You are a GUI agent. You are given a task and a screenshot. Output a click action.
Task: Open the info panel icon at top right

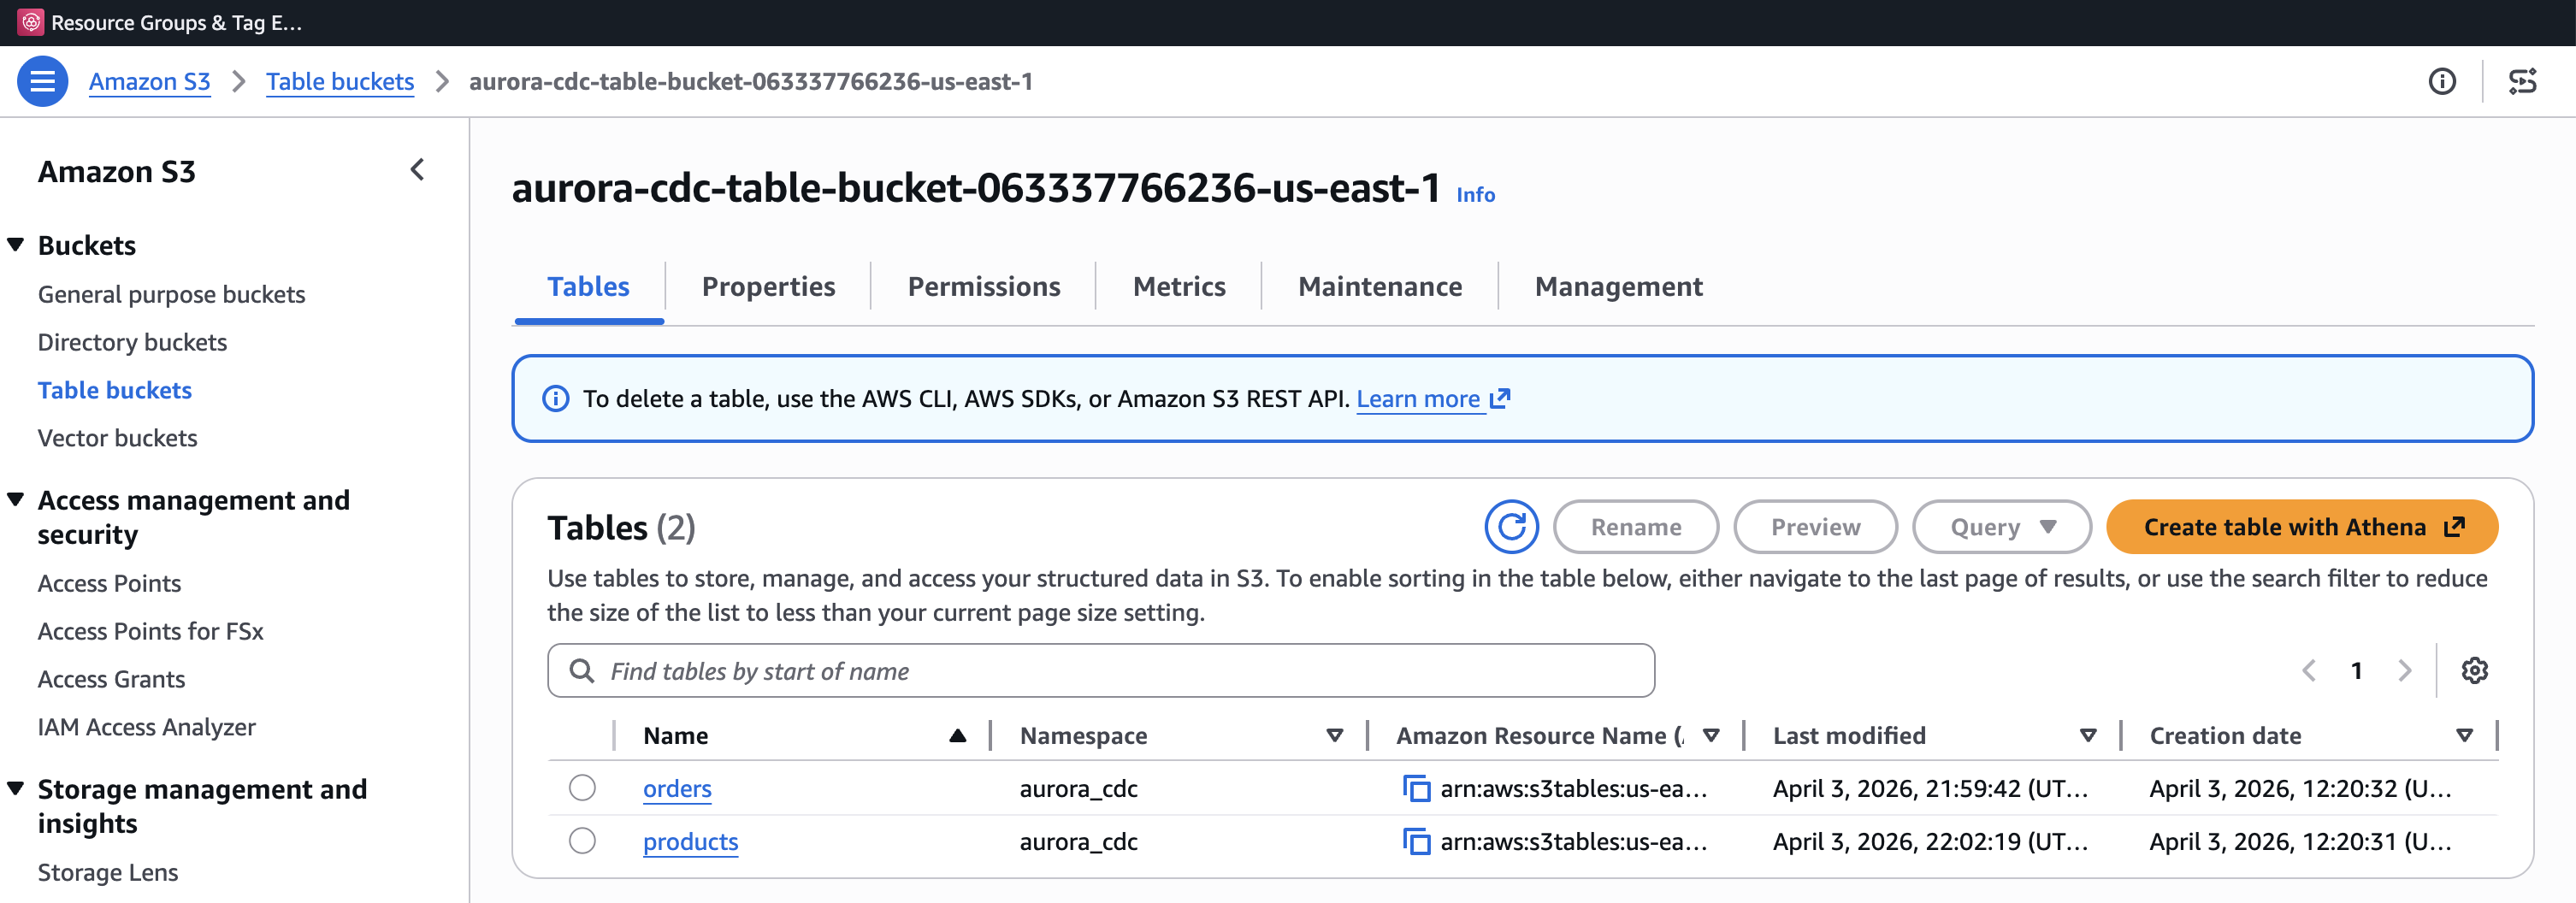point(2442,81)
